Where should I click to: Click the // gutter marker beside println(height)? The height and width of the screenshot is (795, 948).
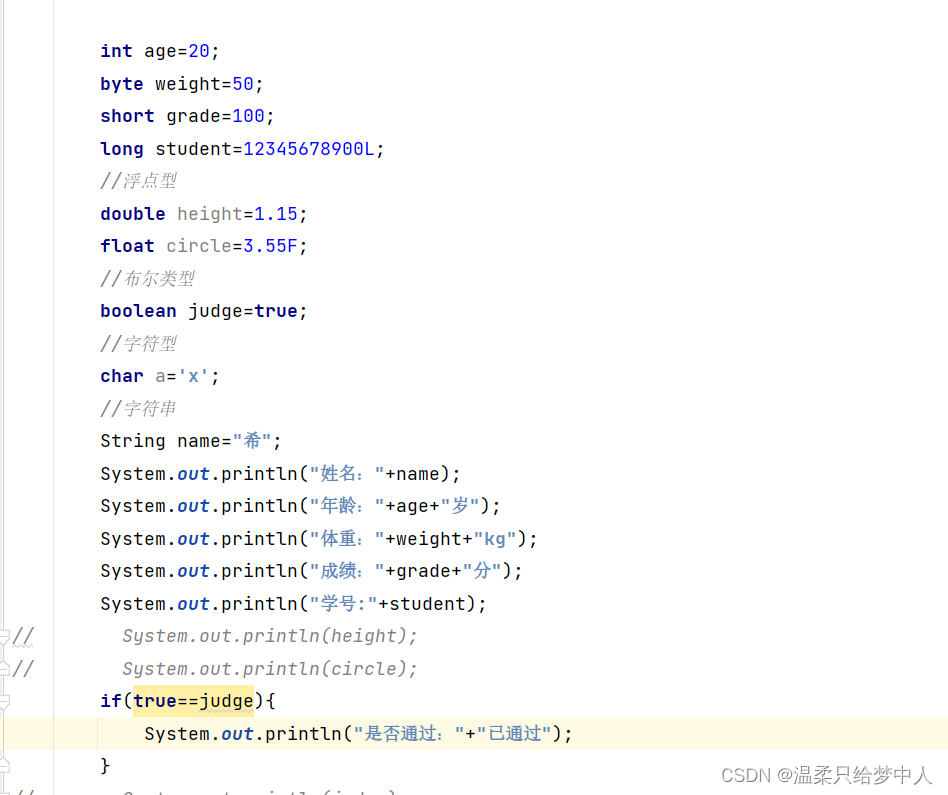[22, 635]
